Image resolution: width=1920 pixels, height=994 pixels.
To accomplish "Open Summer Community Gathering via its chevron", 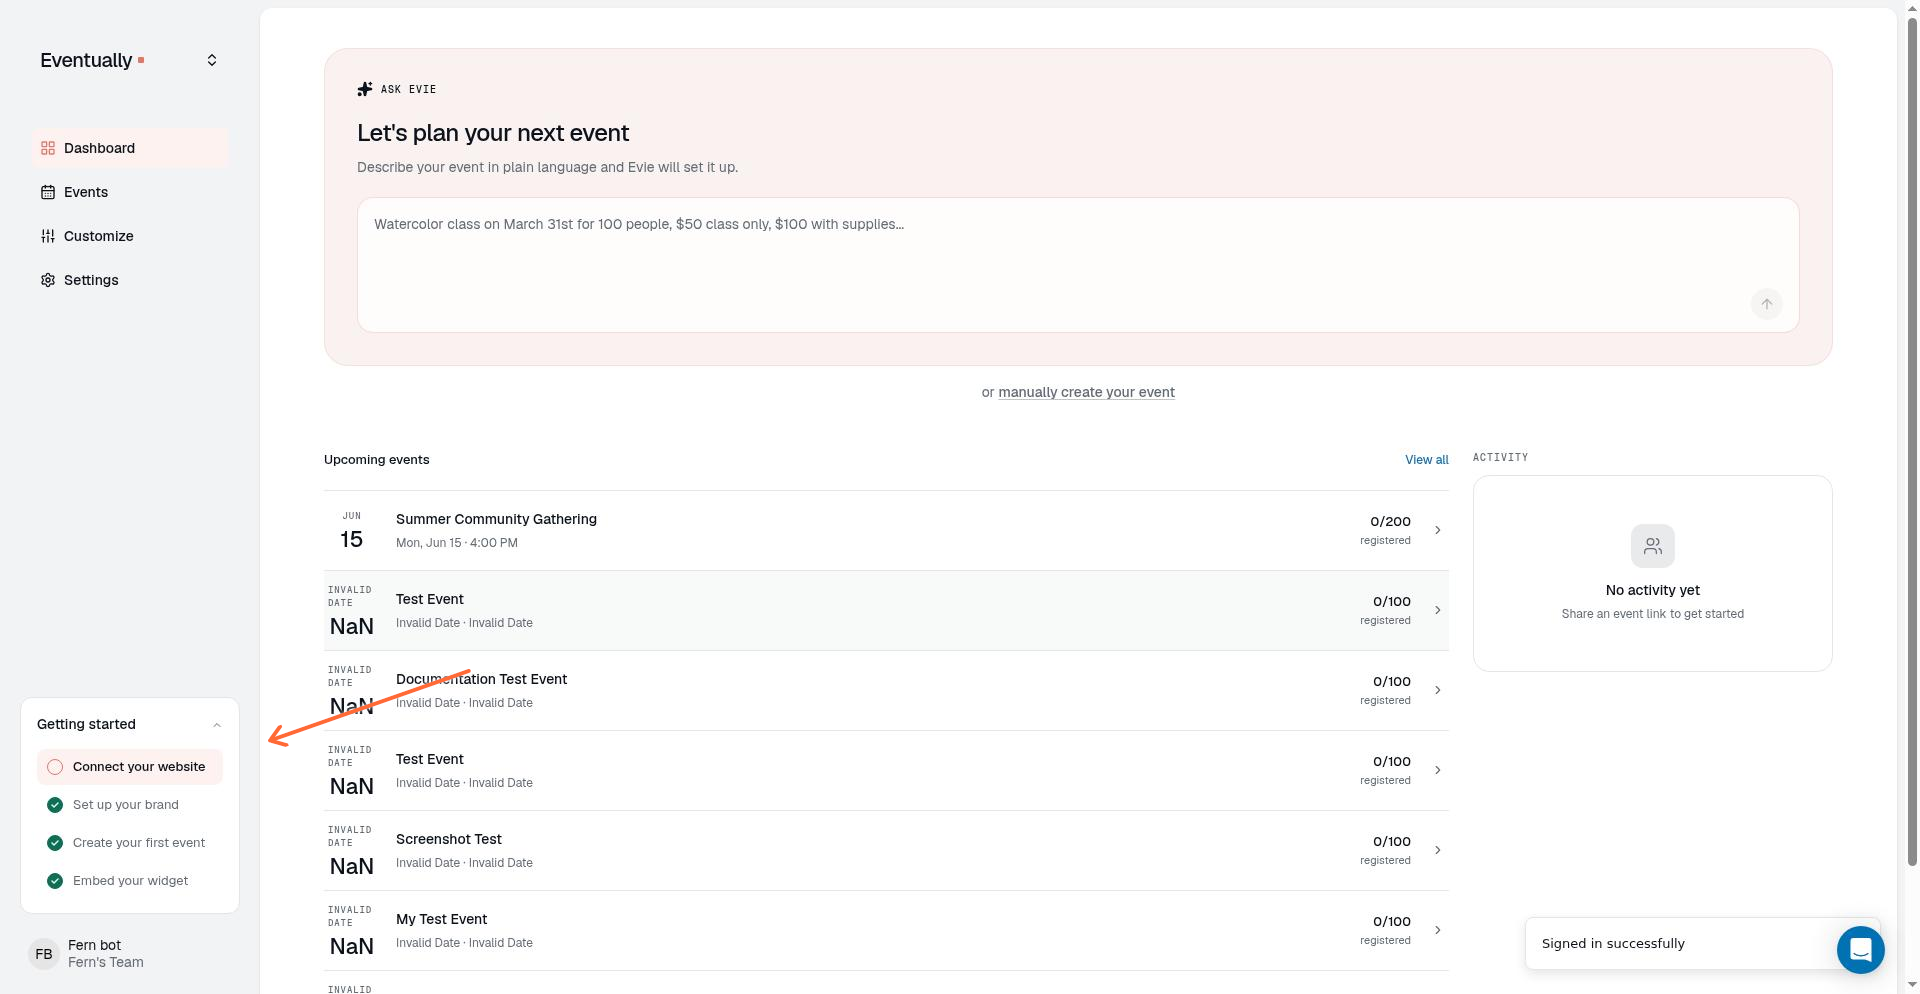I will pos(1438,530).
